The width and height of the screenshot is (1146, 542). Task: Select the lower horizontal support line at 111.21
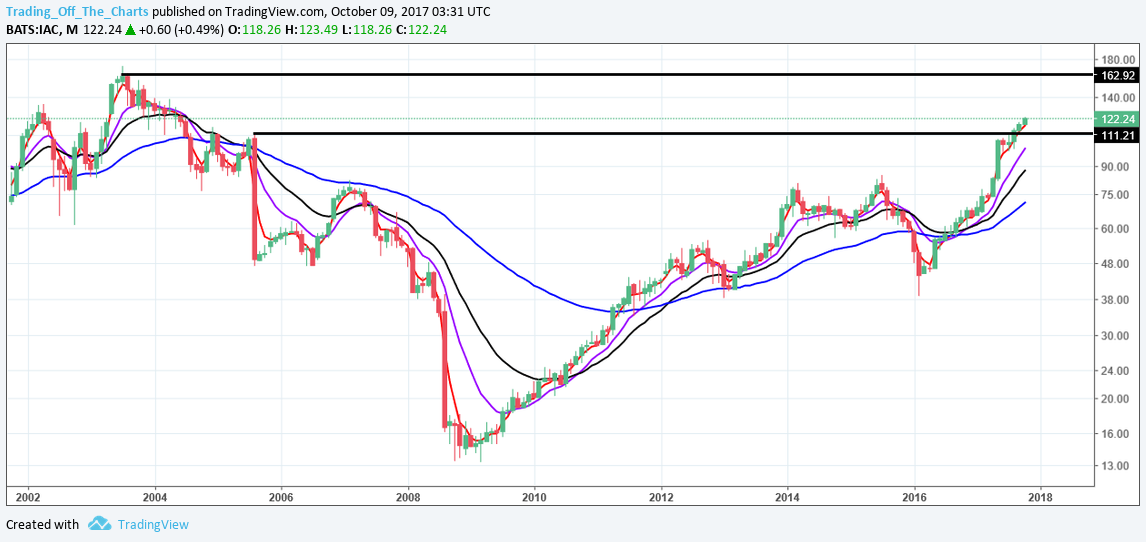pos(672,134)
